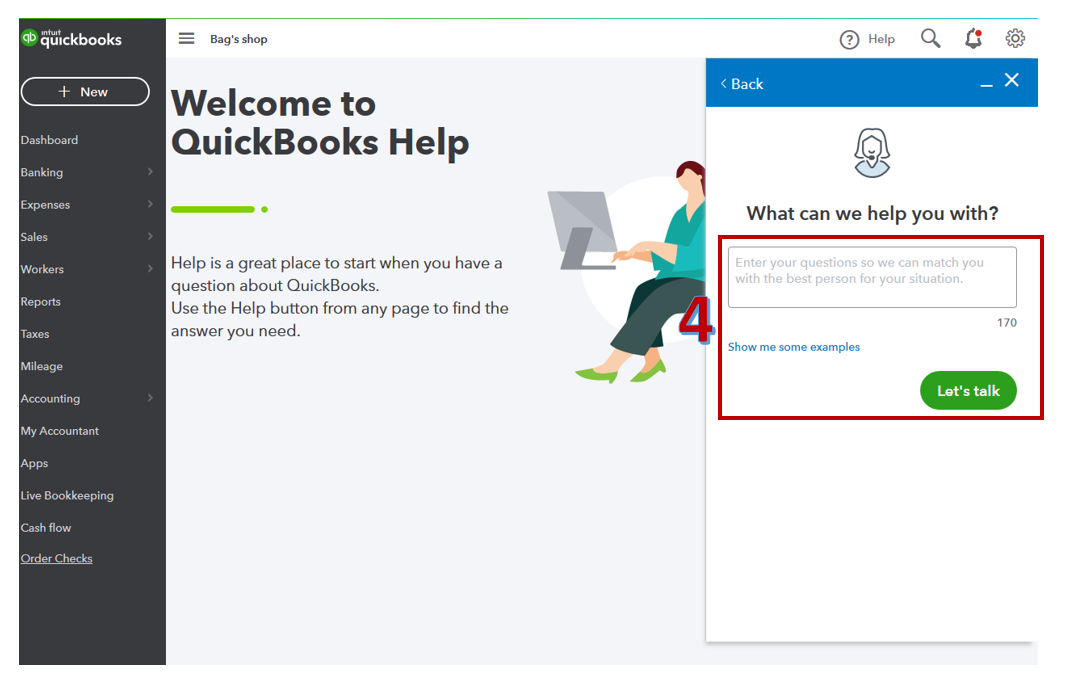Focus the question text box
1089x680 pixels.
click(872, 277)
